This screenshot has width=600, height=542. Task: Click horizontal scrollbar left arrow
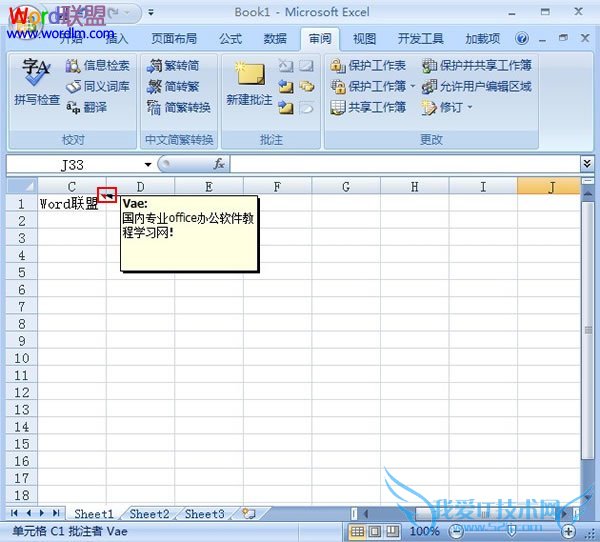366,513
